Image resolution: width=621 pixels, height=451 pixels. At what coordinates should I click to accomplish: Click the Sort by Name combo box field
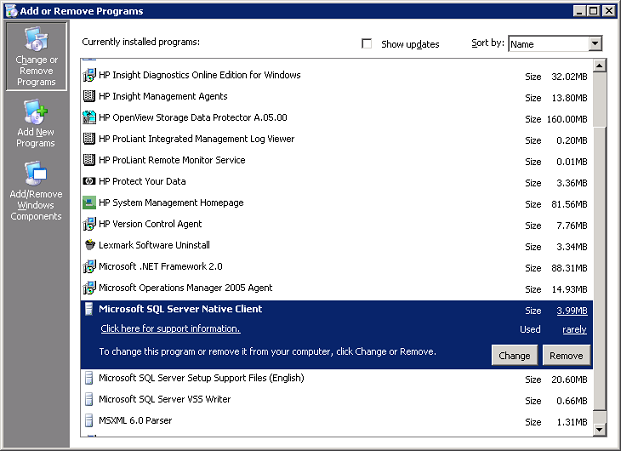click(x=555, y=44)
